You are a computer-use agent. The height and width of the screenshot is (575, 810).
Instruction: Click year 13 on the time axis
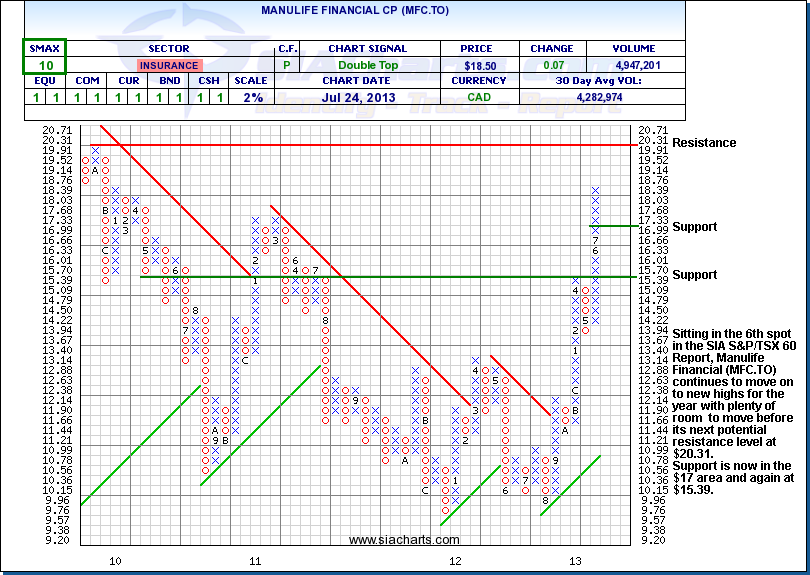pos(575,561)
